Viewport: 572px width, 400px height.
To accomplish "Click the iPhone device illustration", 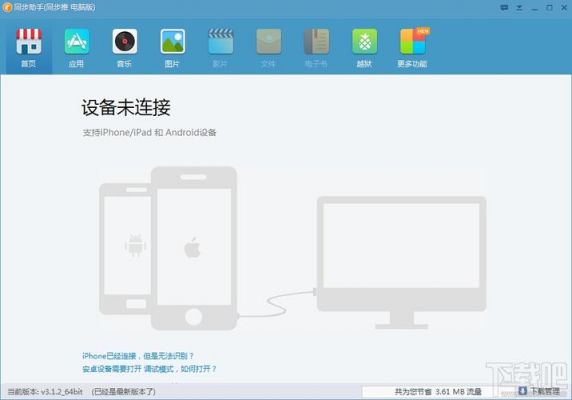I will 194,248.
